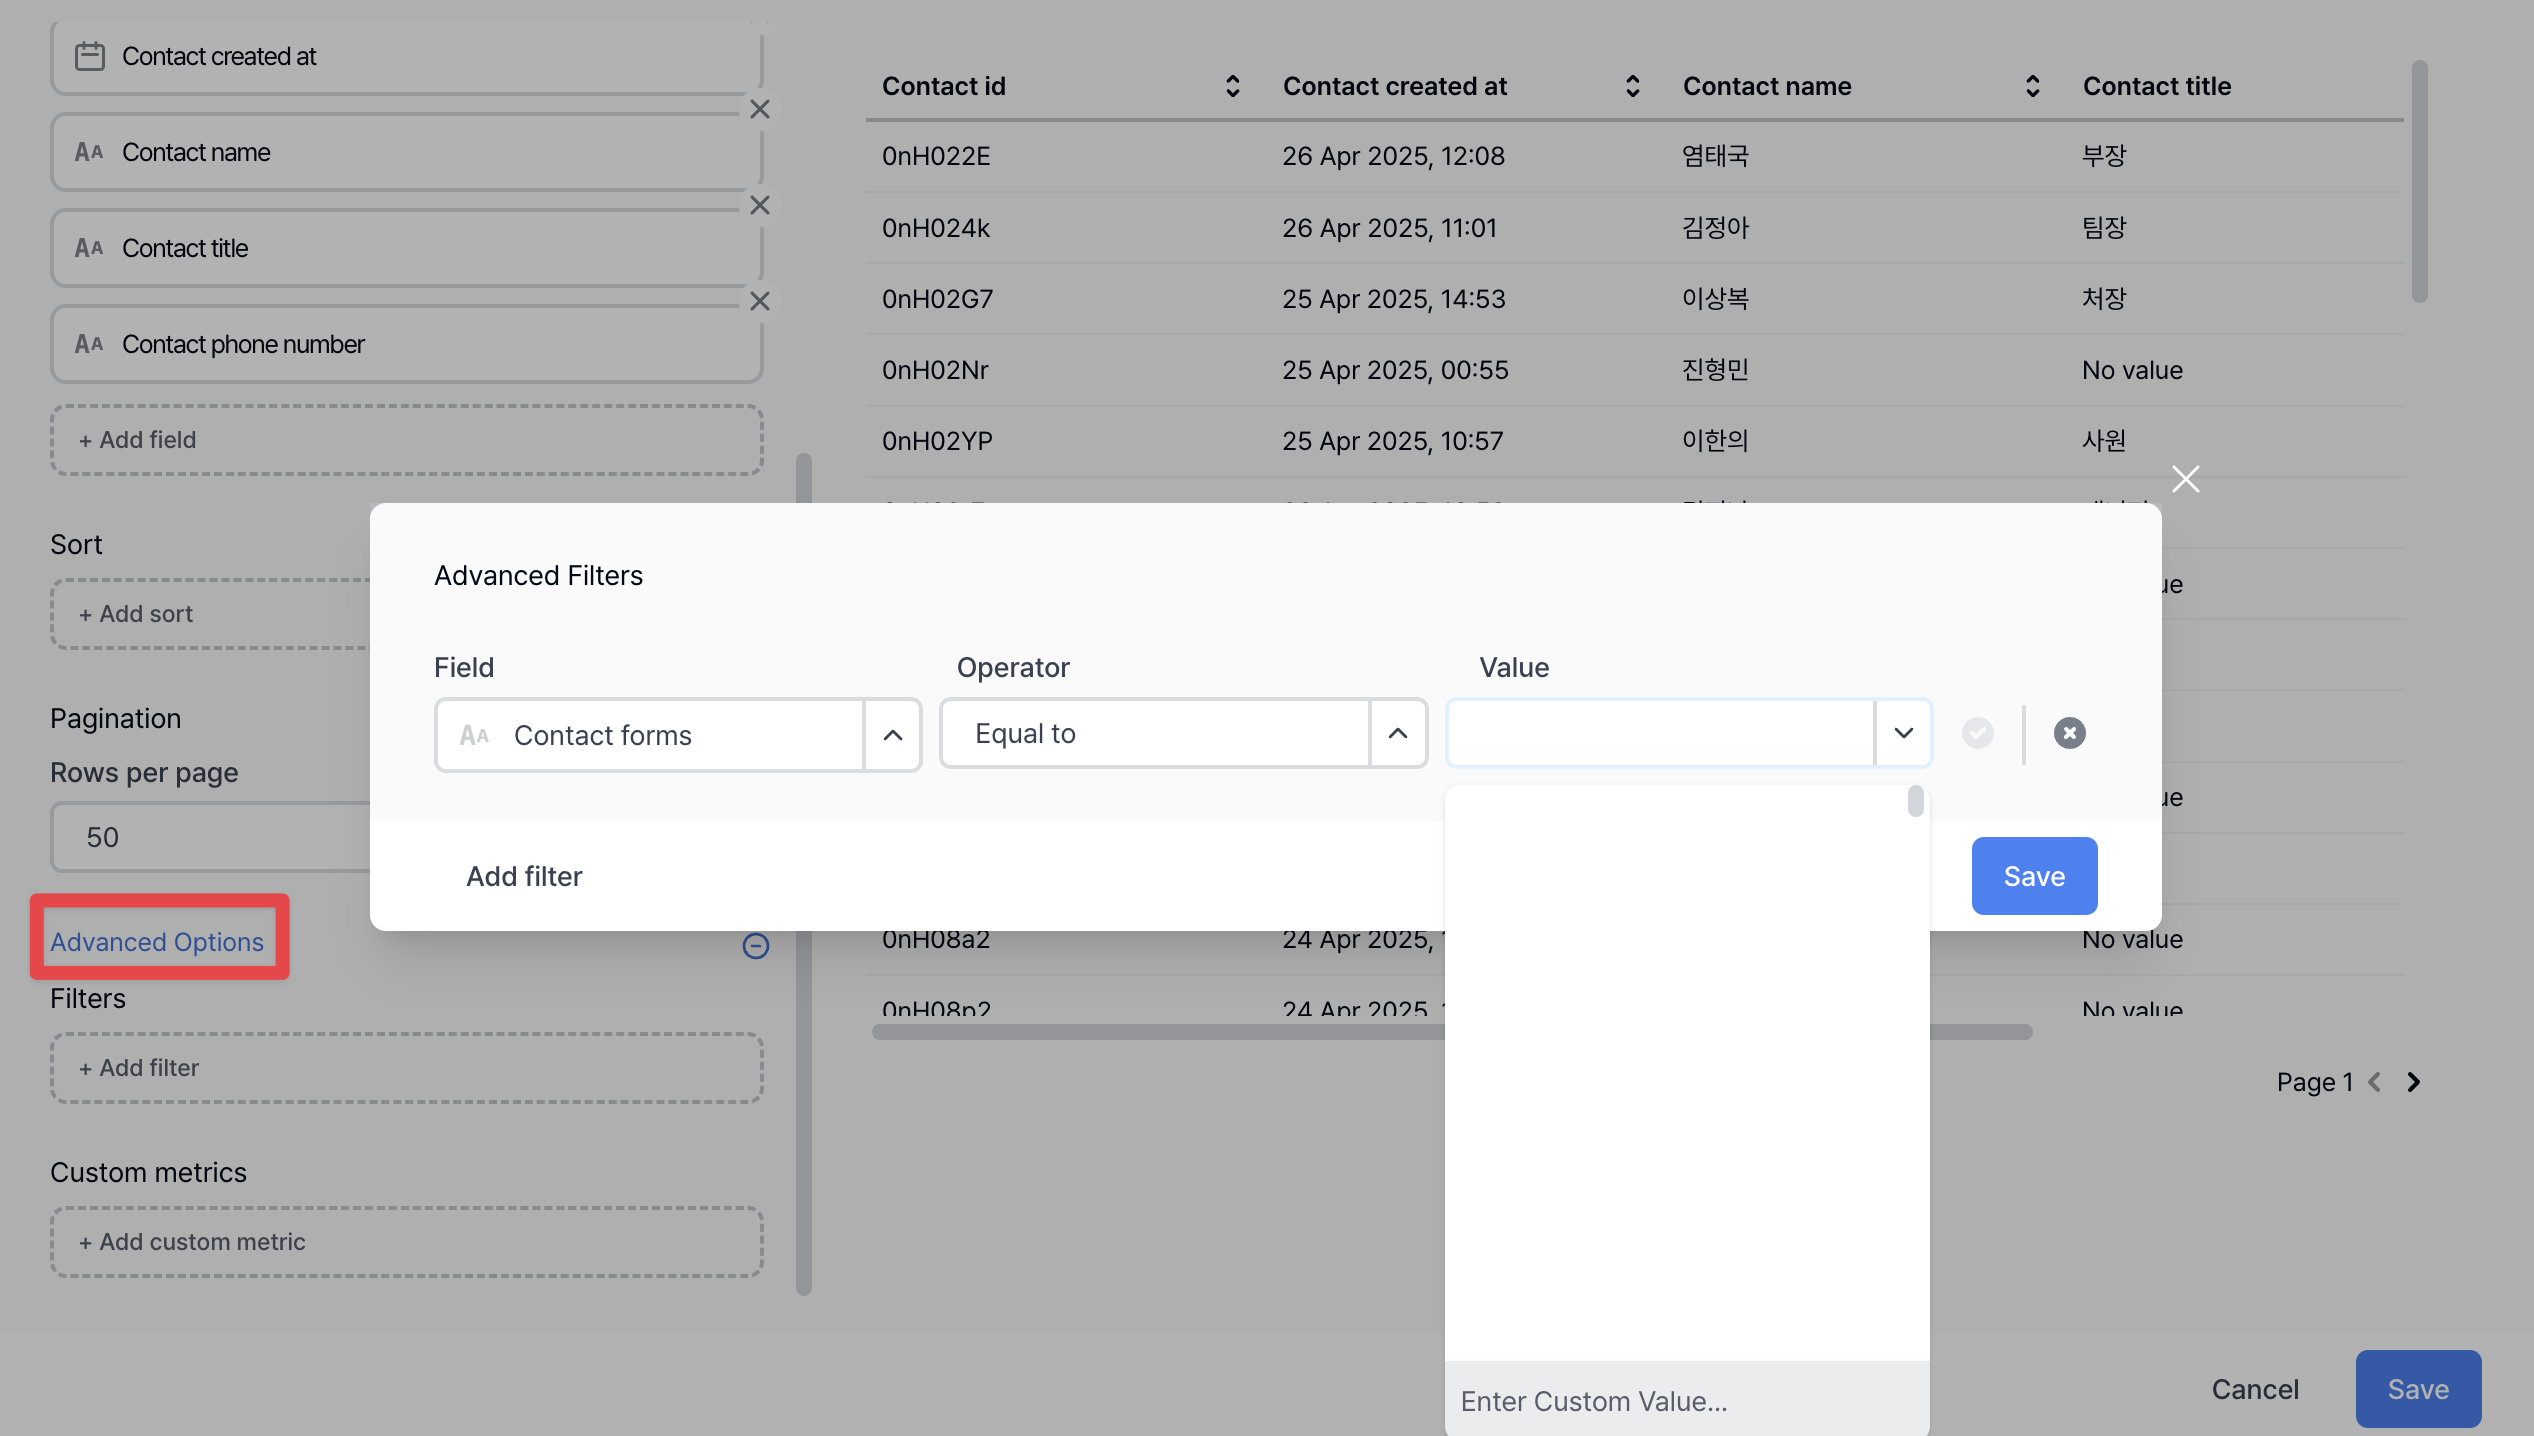Image resolution: width=2534 pixels, height=1436 pixels.
Task: Click Add filter in the dialog
Action: click(524, 876)
